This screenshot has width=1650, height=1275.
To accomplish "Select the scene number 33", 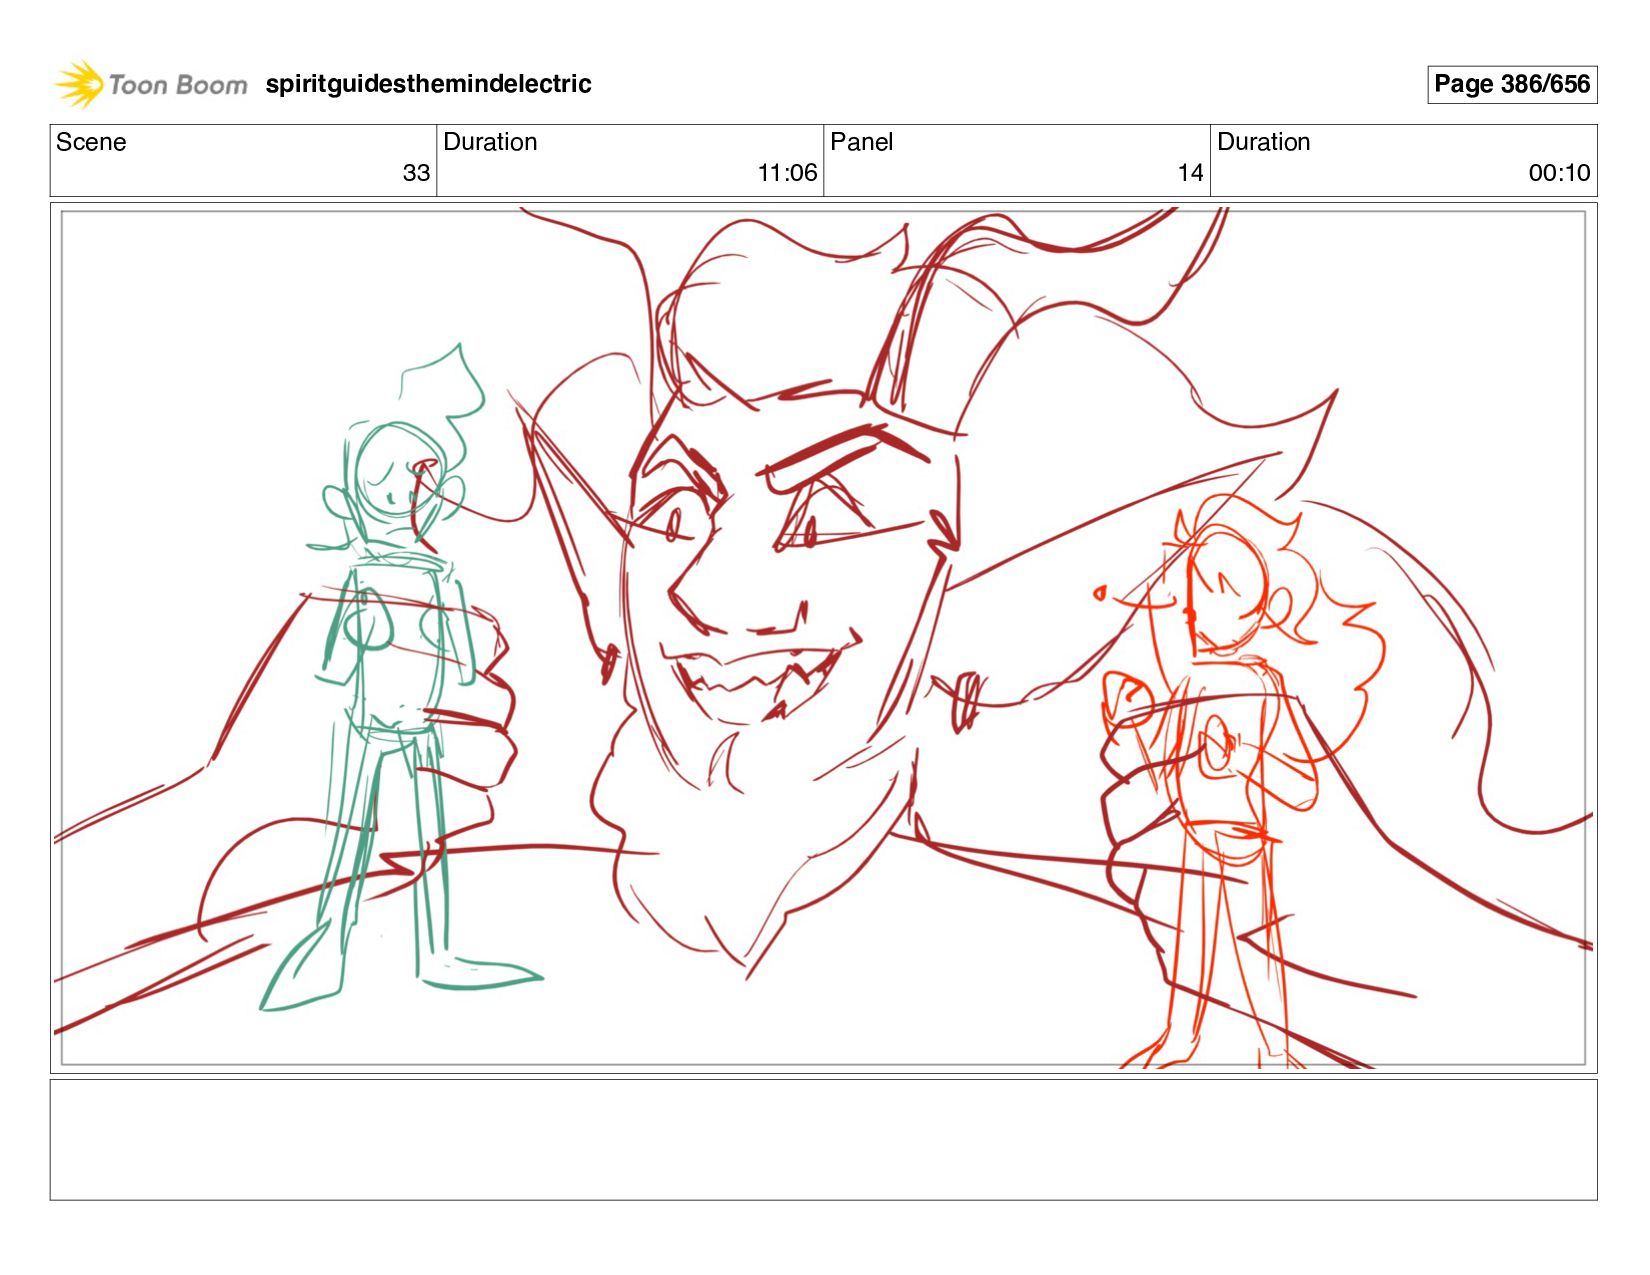I will click(x=416, y=173).
